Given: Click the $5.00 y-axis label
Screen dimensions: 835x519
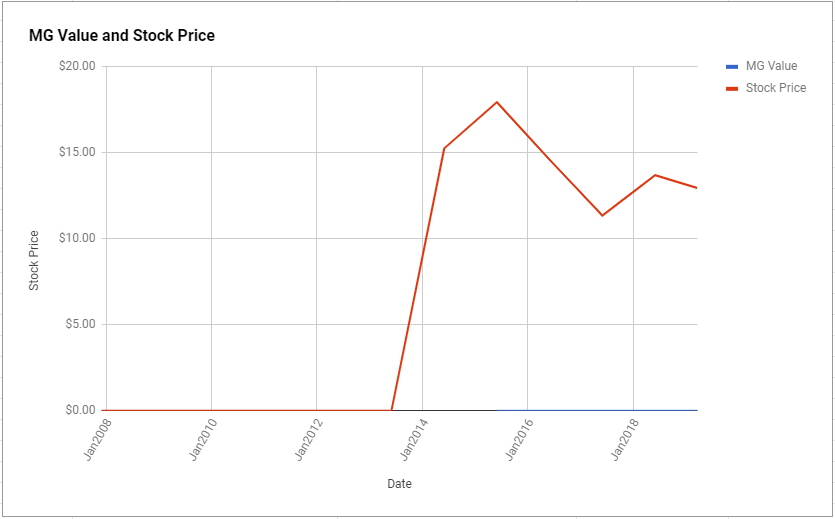Looking at the screenshot, I should 80,324.
